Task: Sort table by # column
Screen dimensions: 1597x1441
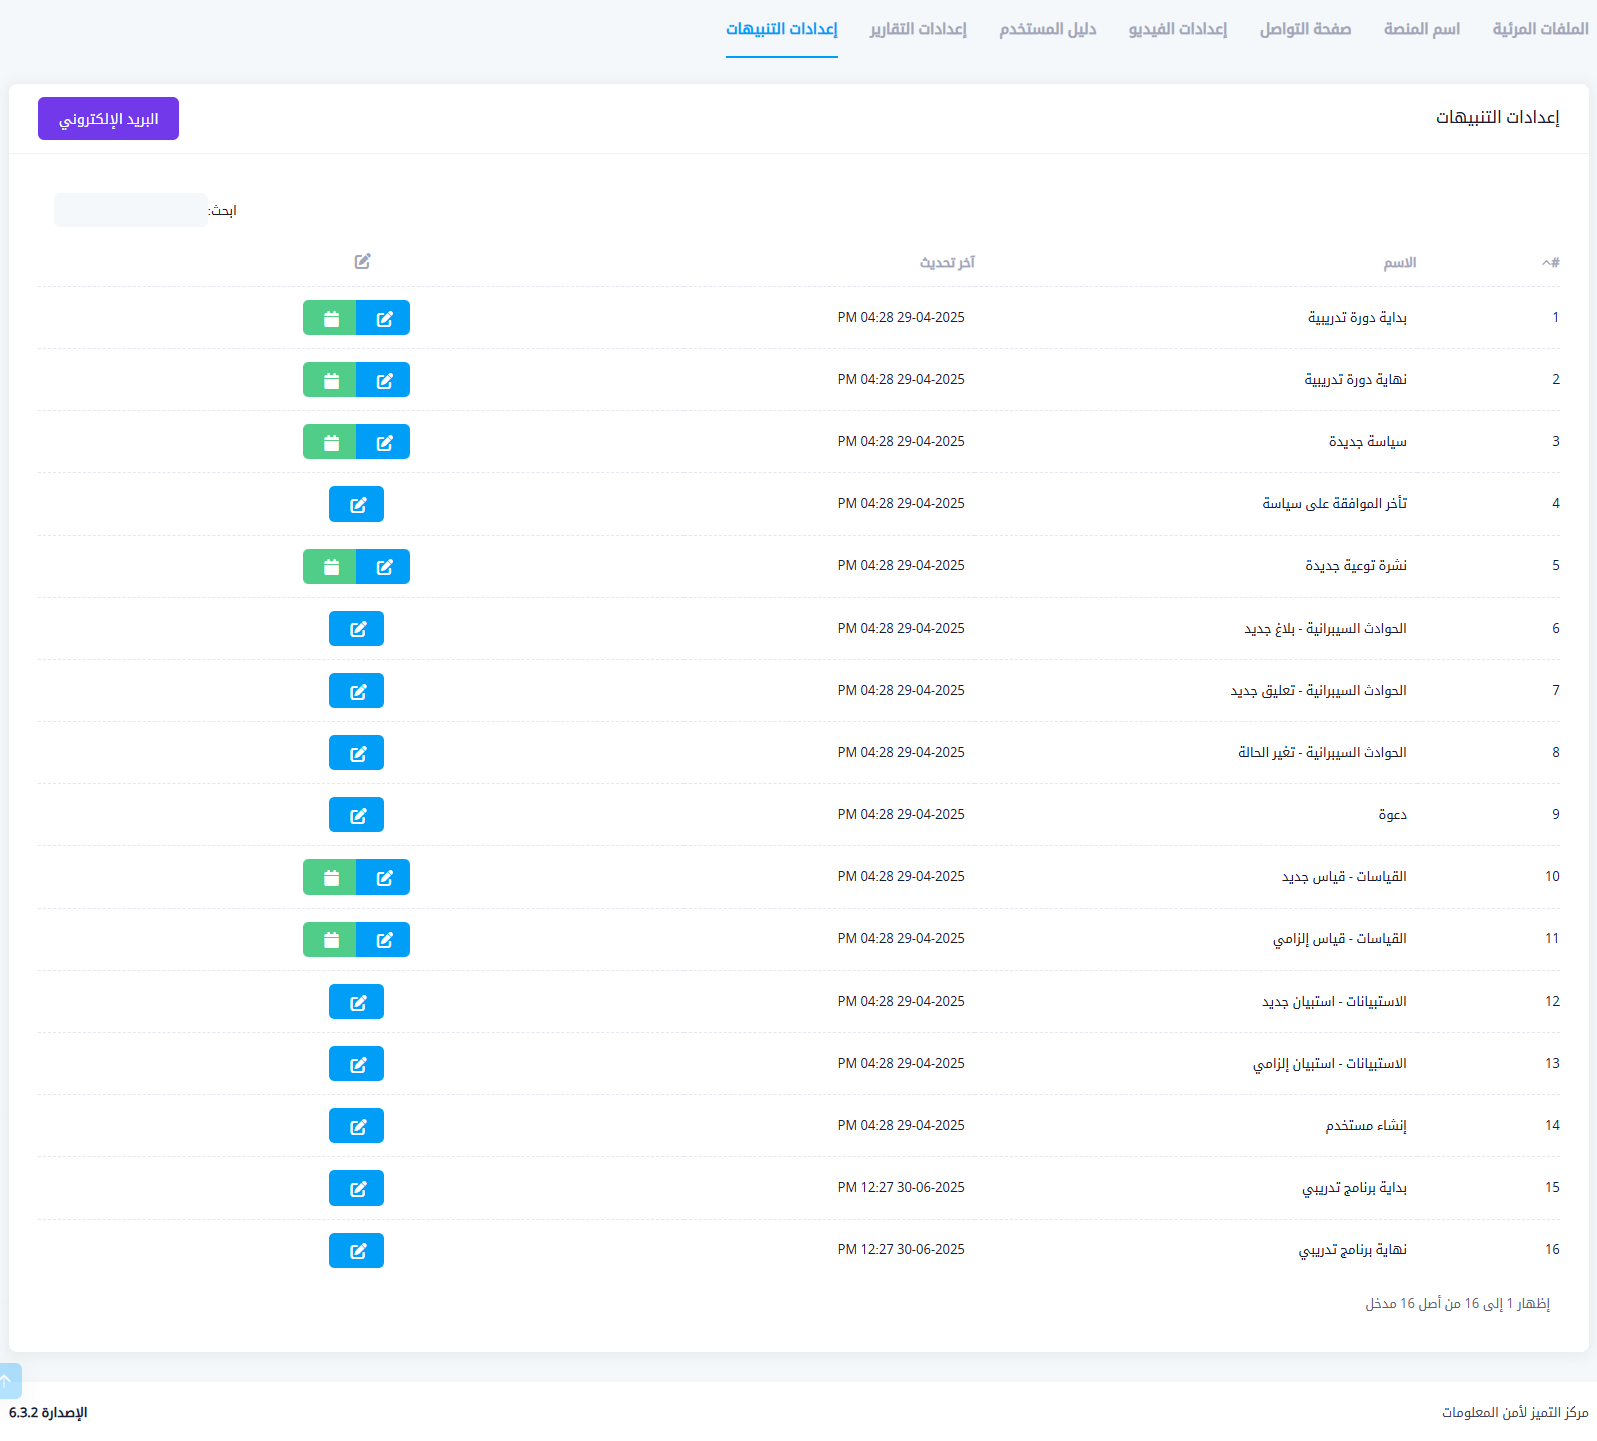Action: (1550, 262)
